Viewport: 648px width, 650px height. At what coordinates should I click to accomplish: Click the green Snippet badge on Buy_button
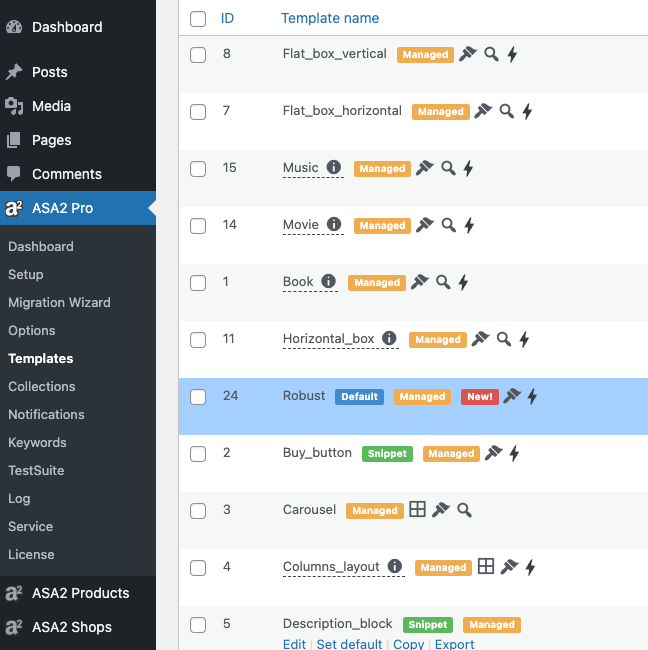pos(387,454)
